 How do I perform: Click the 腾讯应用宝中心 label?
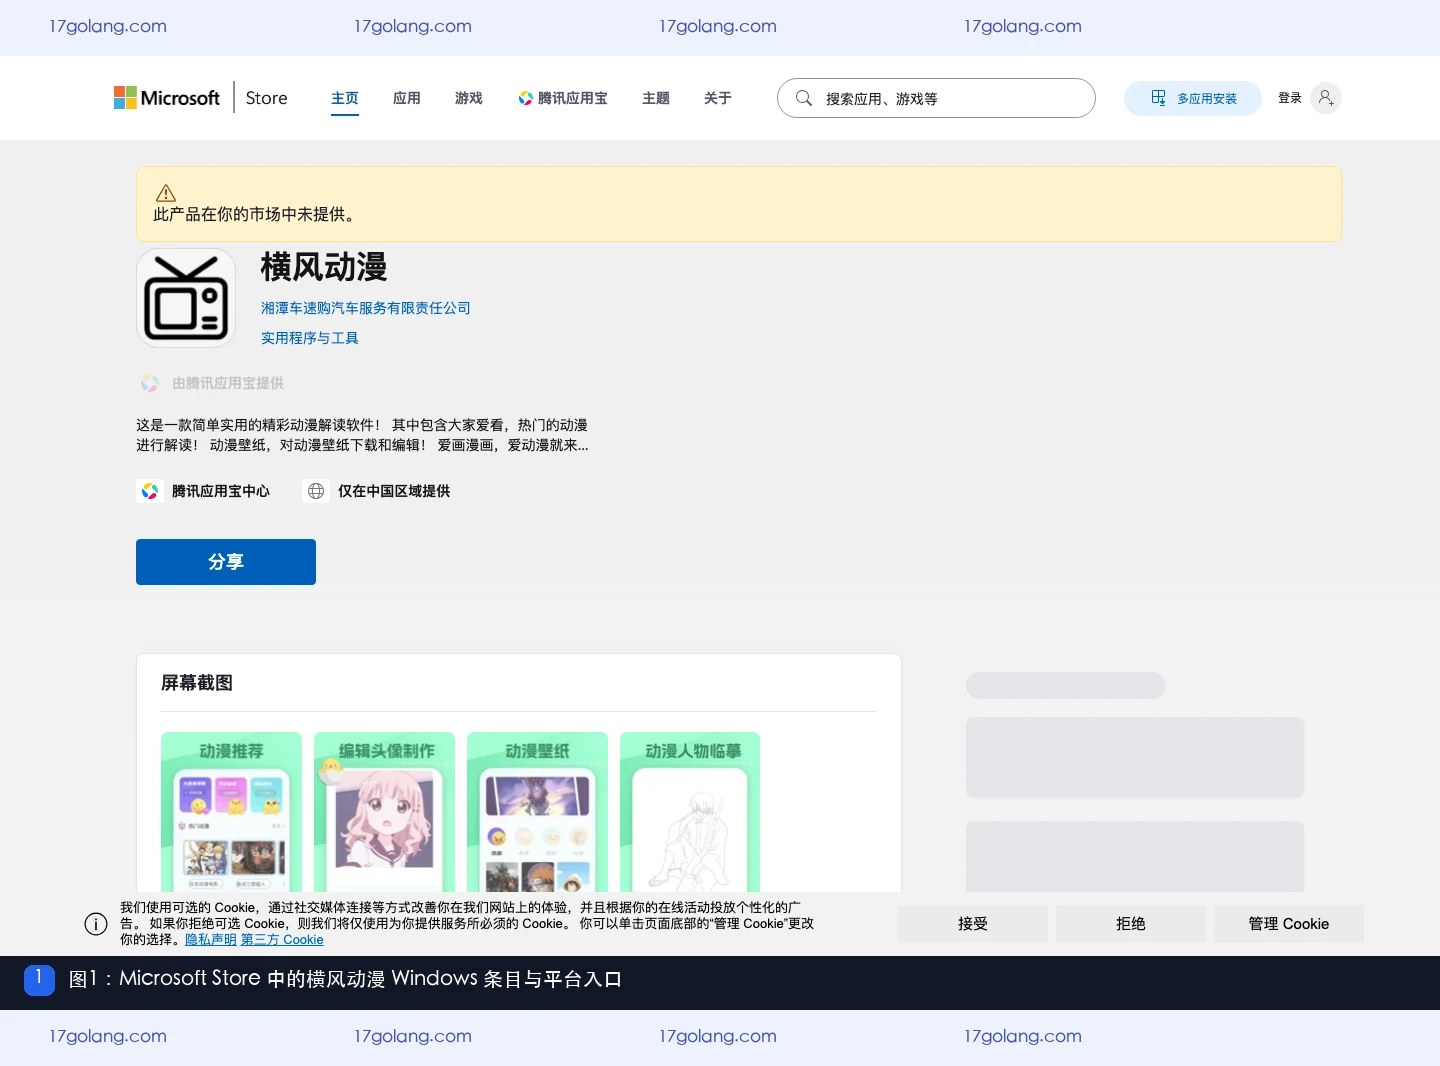(221, 491)
